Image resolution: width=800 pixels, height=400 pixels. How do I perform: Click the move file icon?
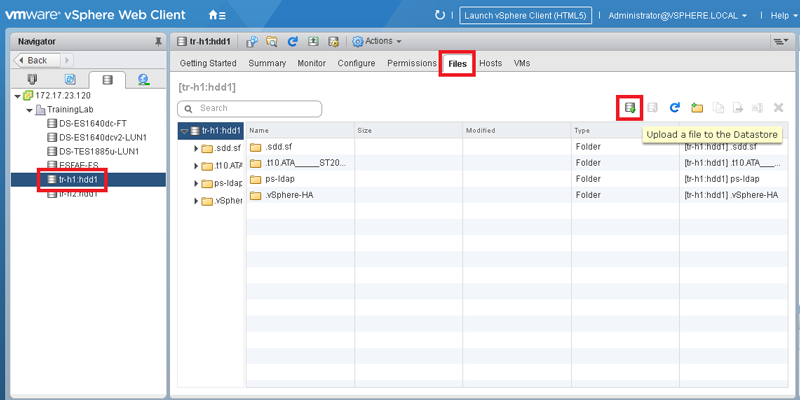738,108
